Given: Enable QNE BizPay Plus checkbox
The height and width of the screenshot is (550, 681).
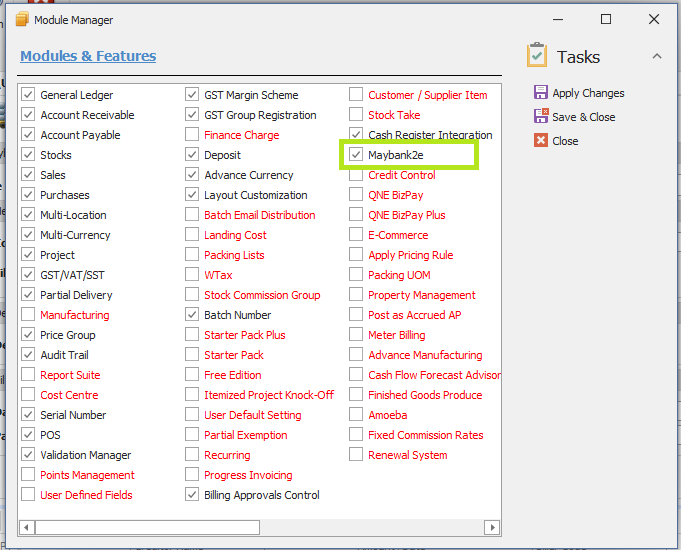Looking at the screenshot, I should click(x=356, y=215).
